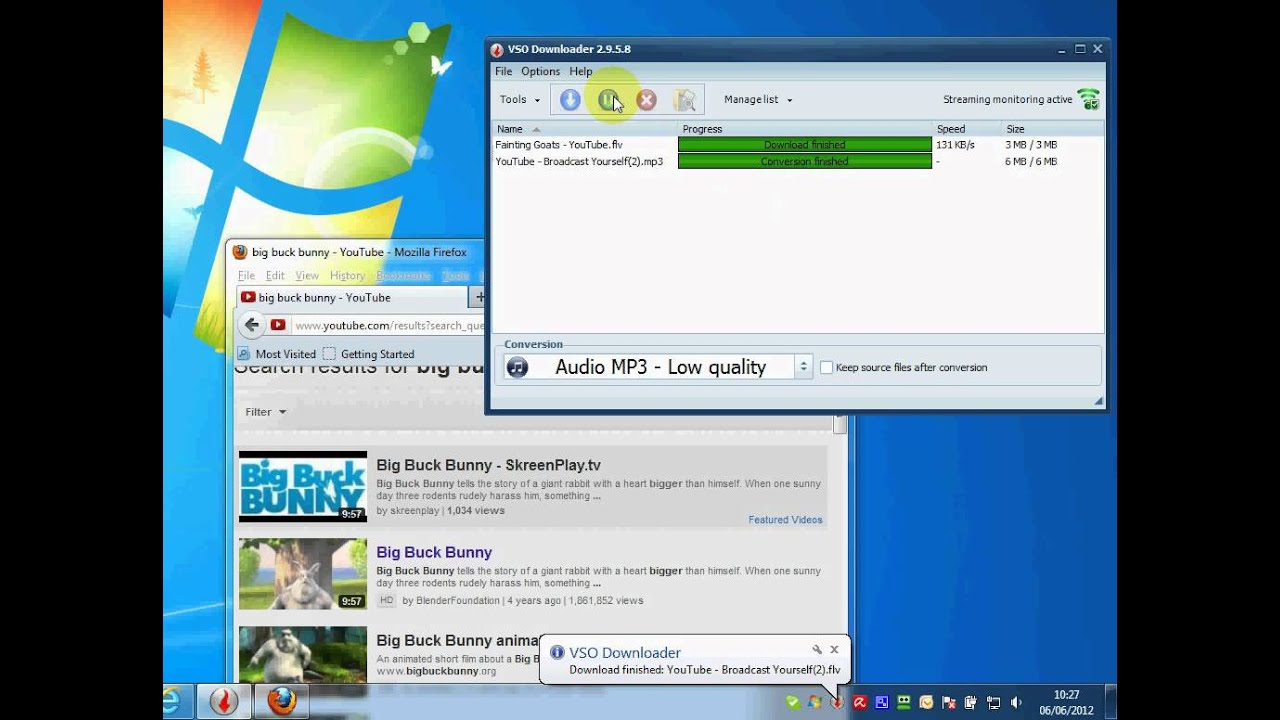Image resolution: width=1280 pixels, height=720 pixels.
Task: Open Getting Started bookmark
Action: 368,354
